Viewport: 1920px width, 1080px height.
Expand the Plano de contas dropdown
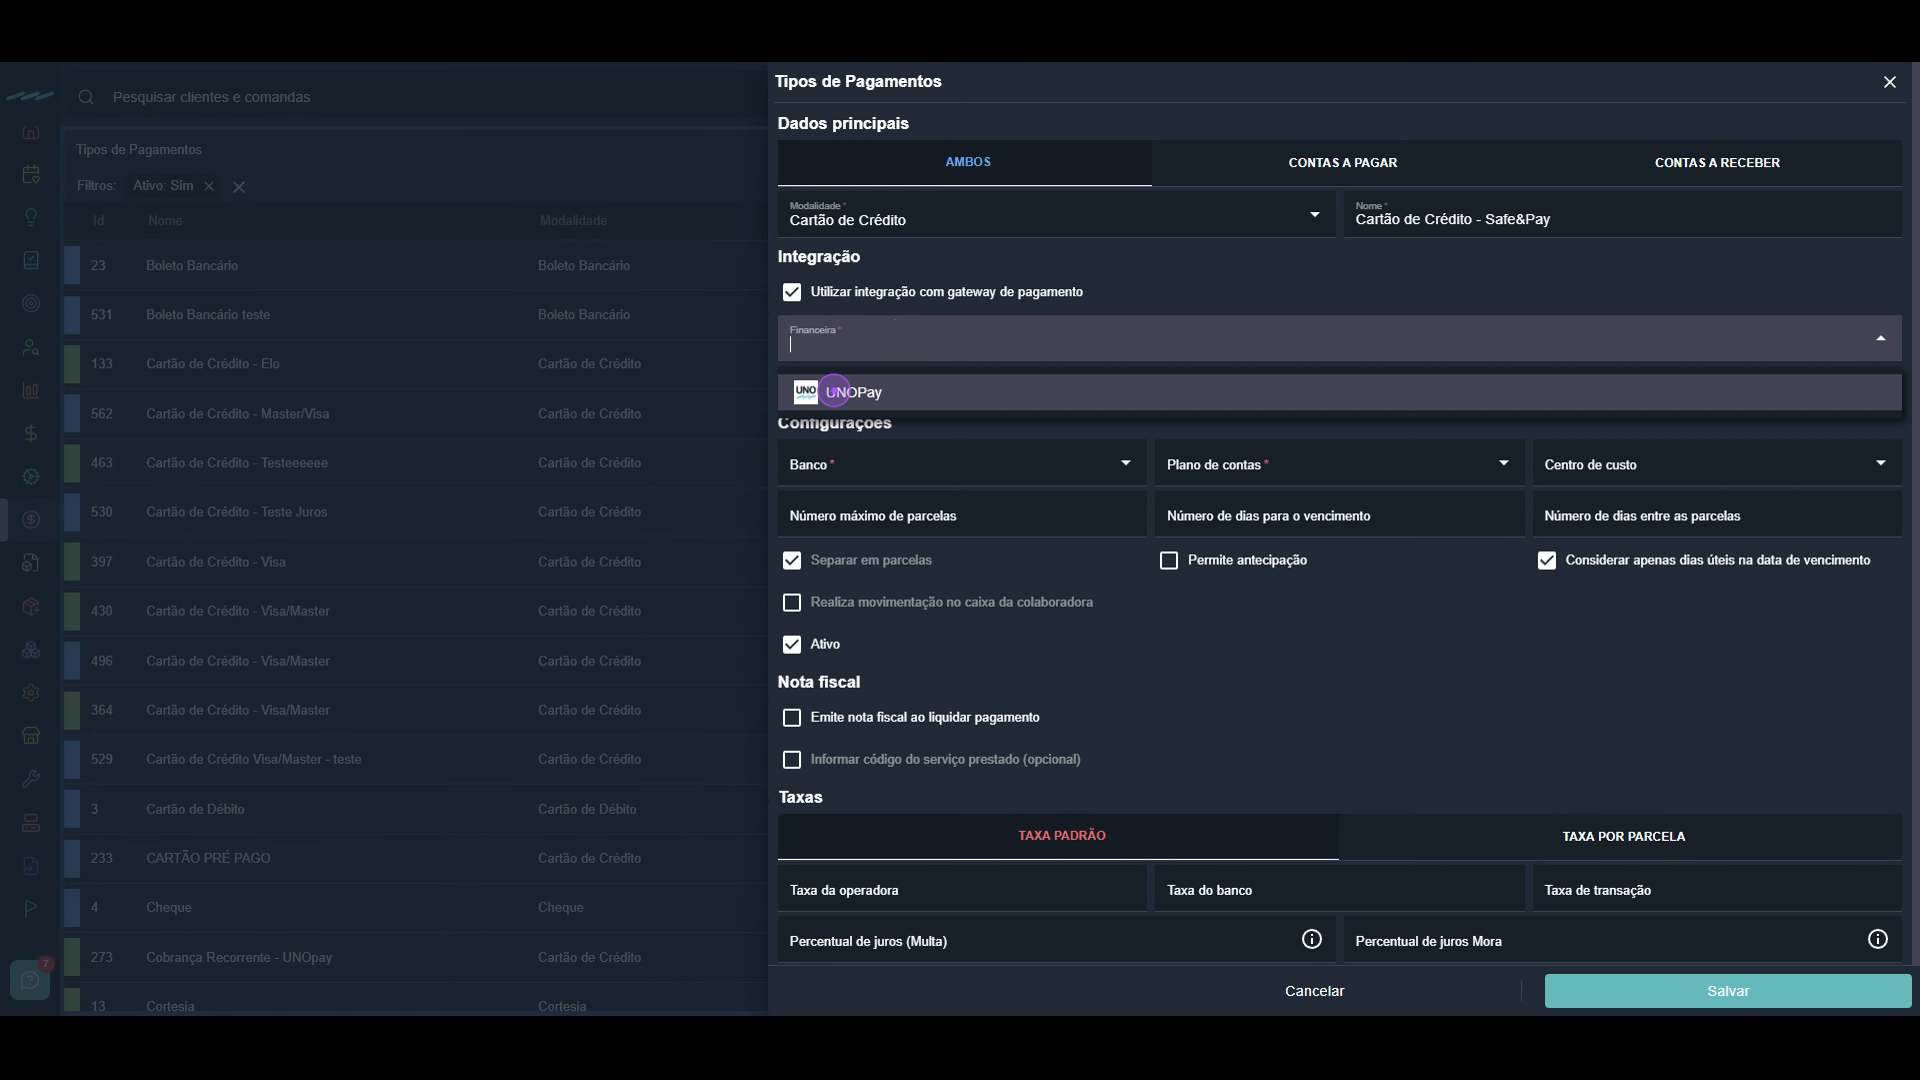click(1340, 464)
